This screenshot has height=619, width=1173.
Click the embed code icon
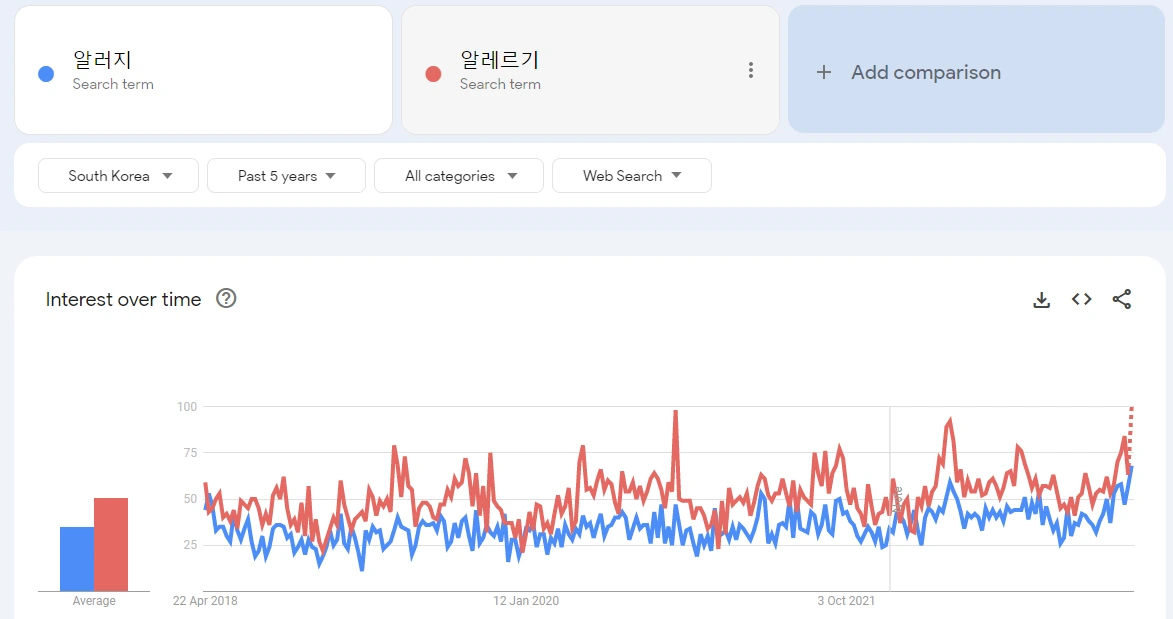(x=1081, y=299)
